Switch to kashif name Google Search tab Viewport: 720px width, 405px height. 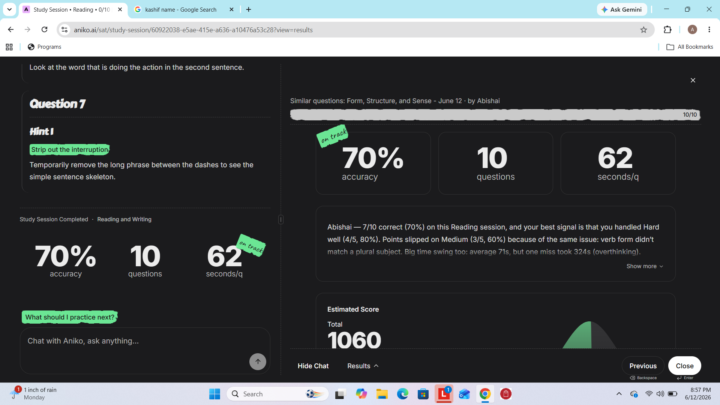[x=185, y=9]
